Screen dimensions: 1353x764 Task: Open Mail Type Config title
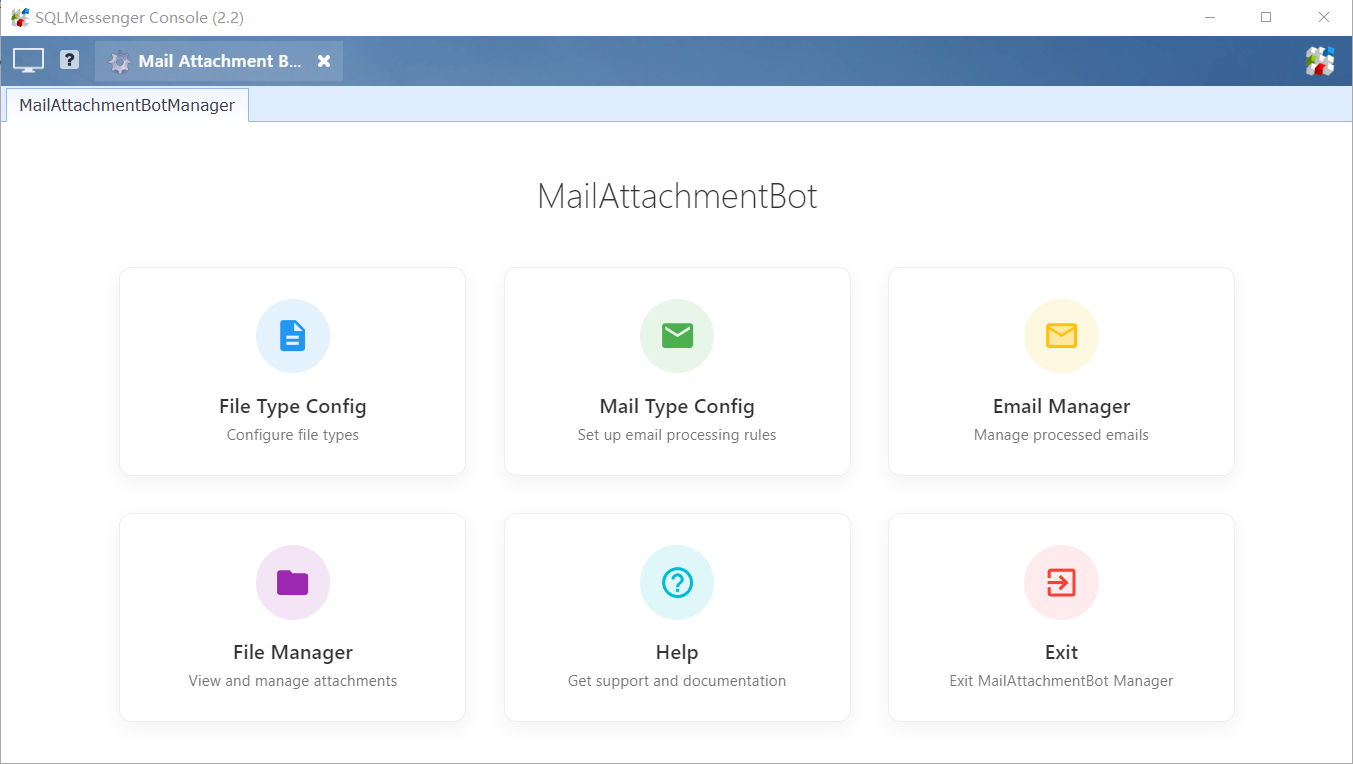[677, 407]
